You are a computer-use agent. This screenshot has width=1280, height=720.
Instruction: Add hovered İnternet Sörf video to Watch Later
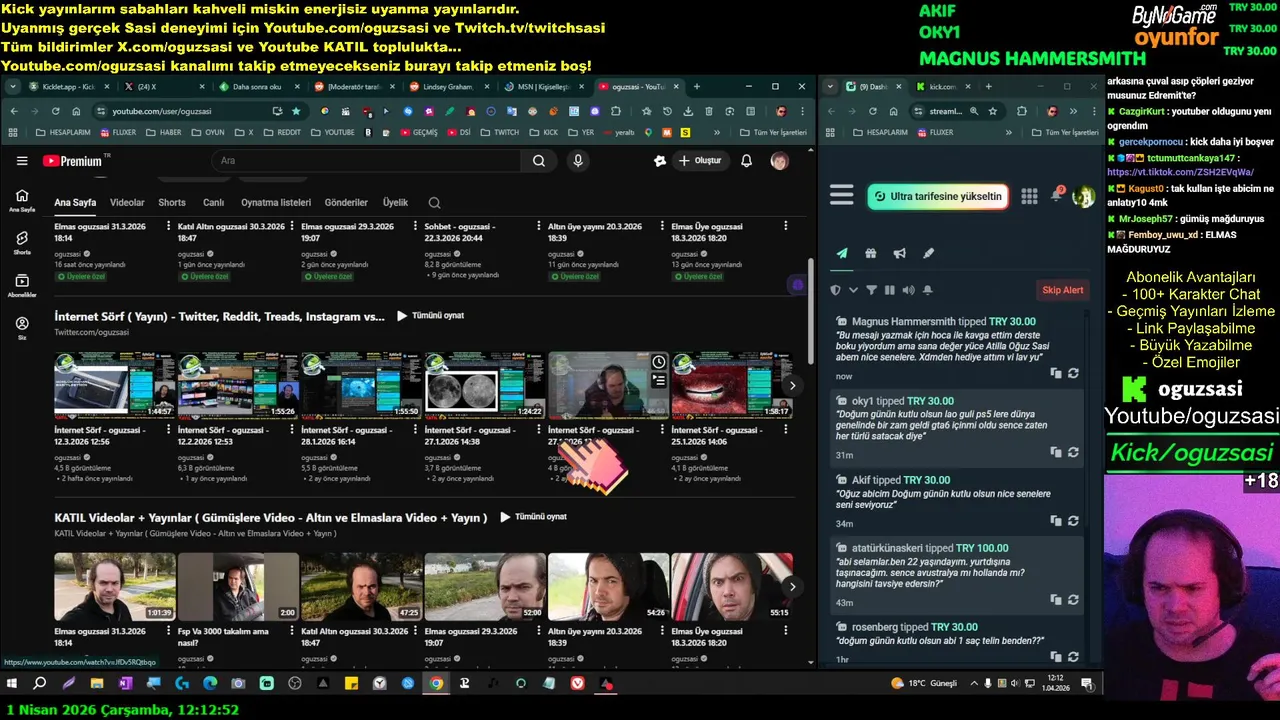[658, 362]
